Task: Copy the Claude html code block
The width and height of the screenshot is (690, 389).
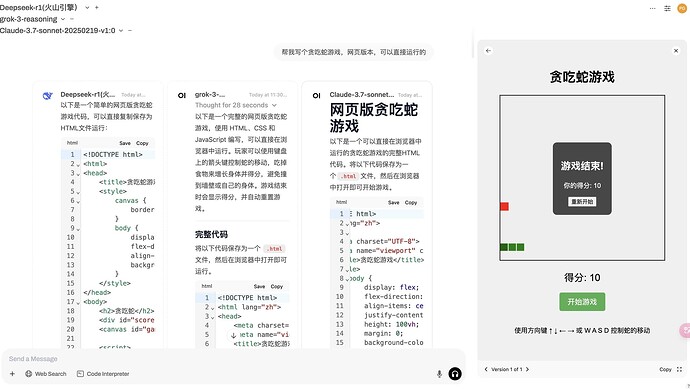Action: tap(411, 202)
